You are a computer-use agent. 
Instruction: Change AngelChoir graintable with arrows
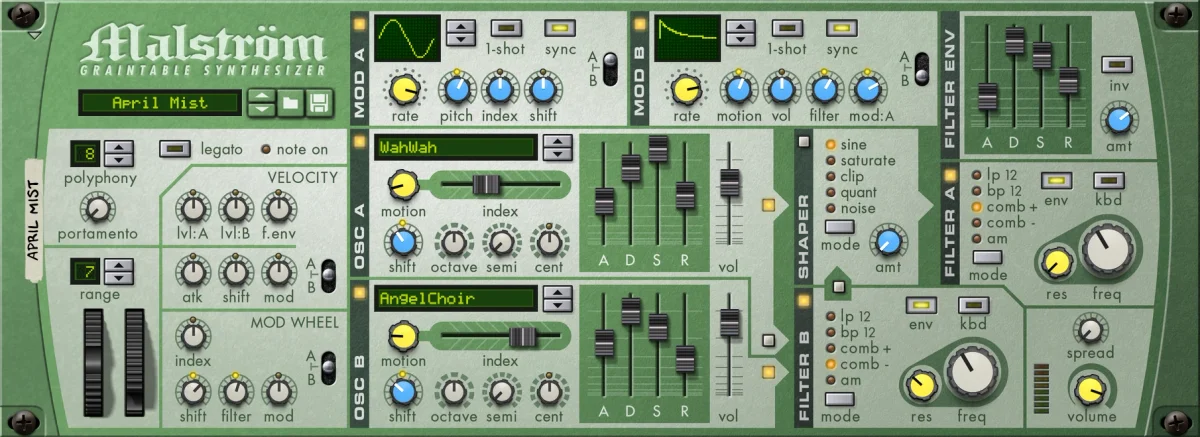[557, 299]
